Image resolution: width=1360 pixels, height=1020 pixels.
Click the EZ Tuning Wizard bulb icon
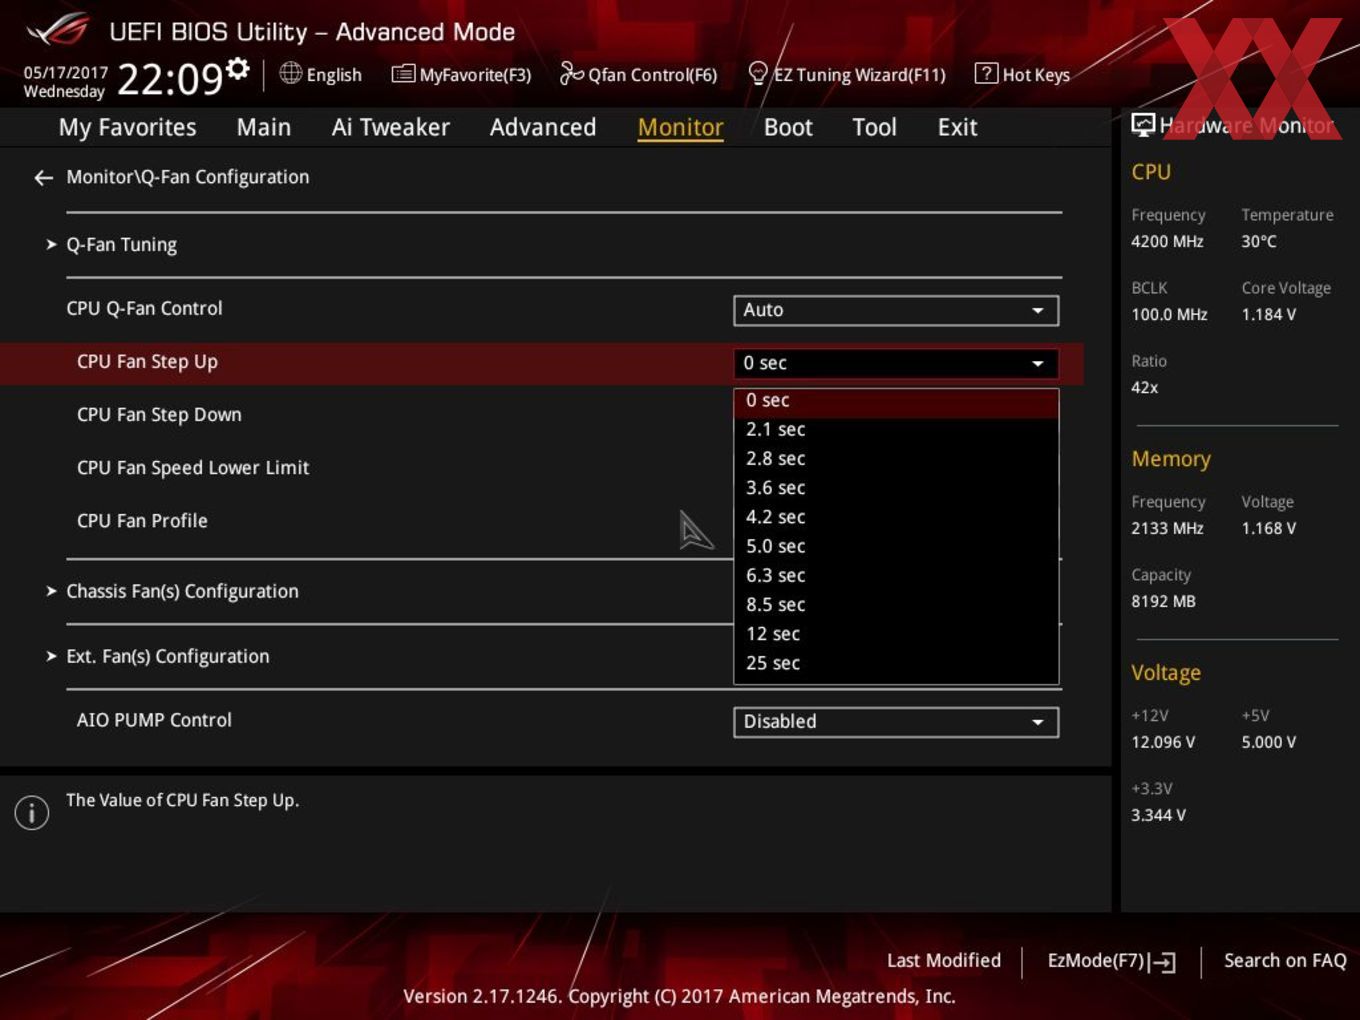[758, 73]
